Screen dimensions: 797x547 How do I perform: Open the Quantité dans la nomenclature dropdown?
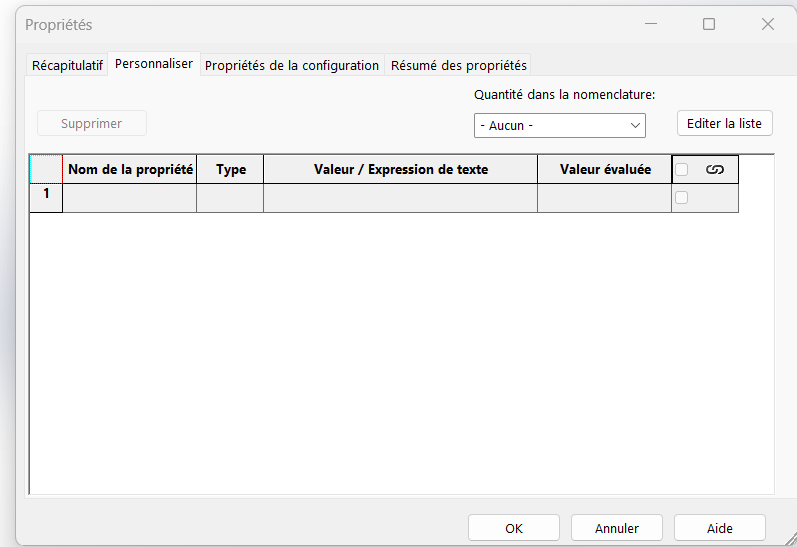click(x=559, y=125)
